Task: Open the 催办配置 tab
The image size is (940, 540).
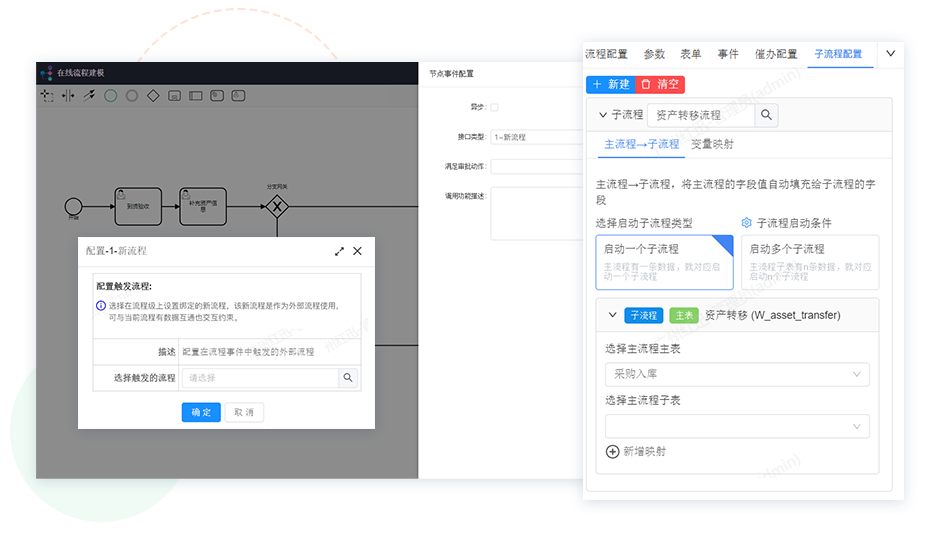Action: 776,54
